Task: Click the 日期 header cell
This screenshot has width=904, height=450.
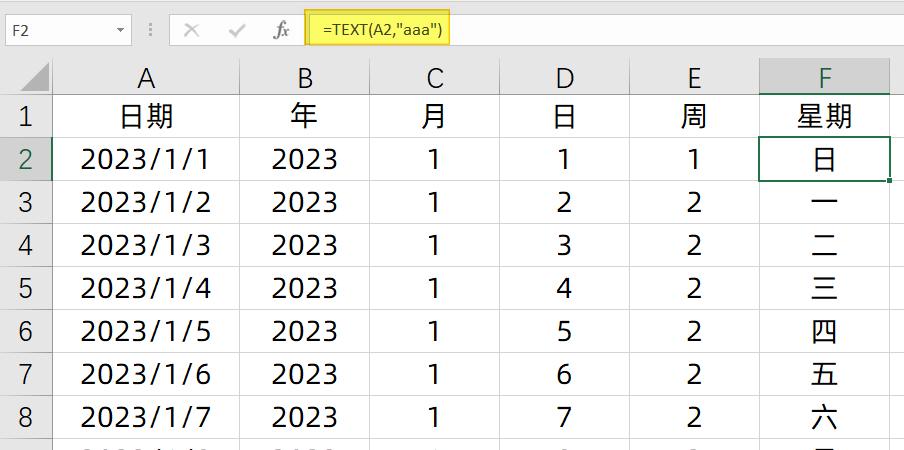Action: tap(146, 116)
